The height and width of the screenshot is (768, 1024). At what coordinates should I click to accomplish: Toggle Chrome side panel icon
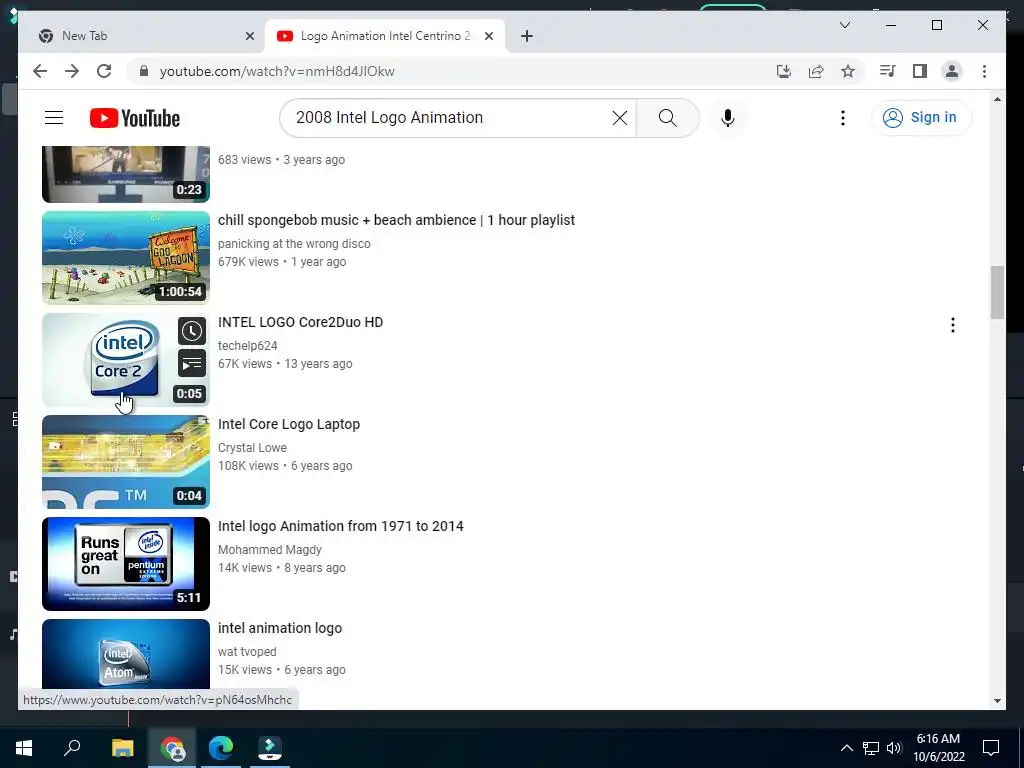click(920, 71)
